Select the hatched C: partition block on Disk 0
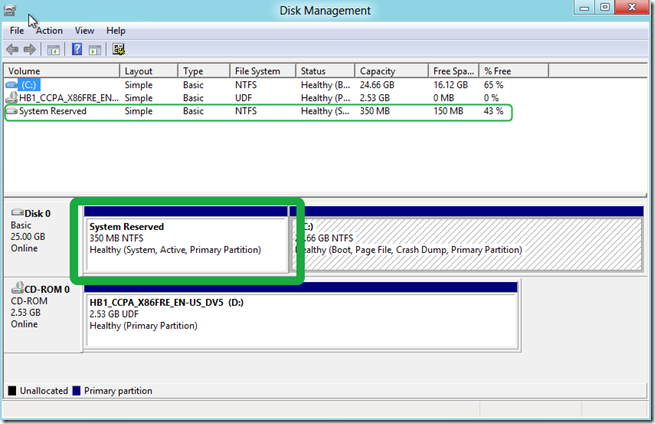Viewport: 655px width, 424px height. point(467,240)
